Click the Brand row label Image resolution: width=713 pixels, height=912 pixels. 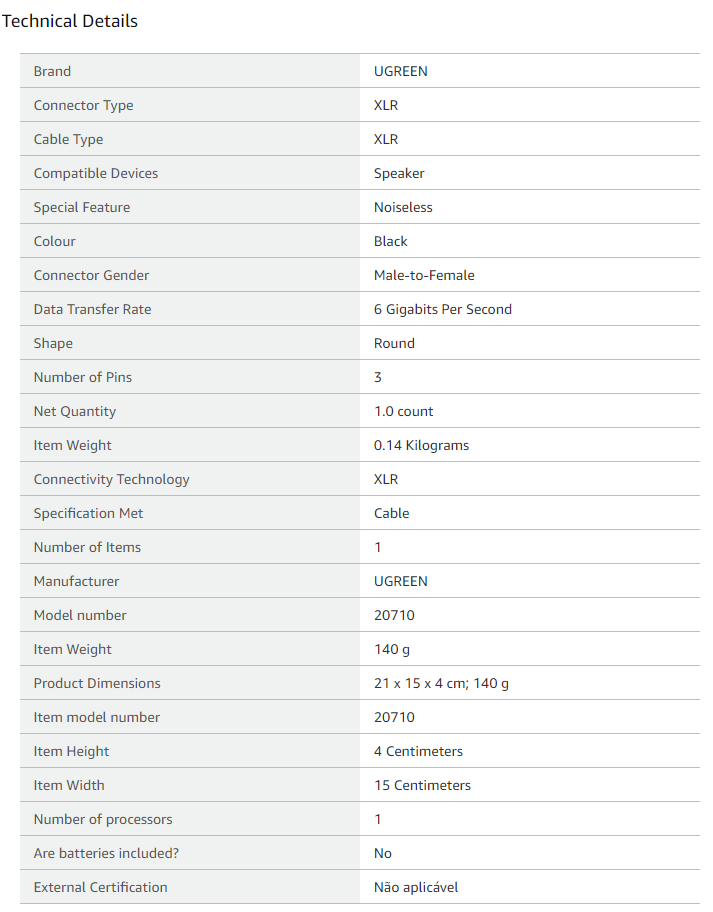[x=52, y=71]
